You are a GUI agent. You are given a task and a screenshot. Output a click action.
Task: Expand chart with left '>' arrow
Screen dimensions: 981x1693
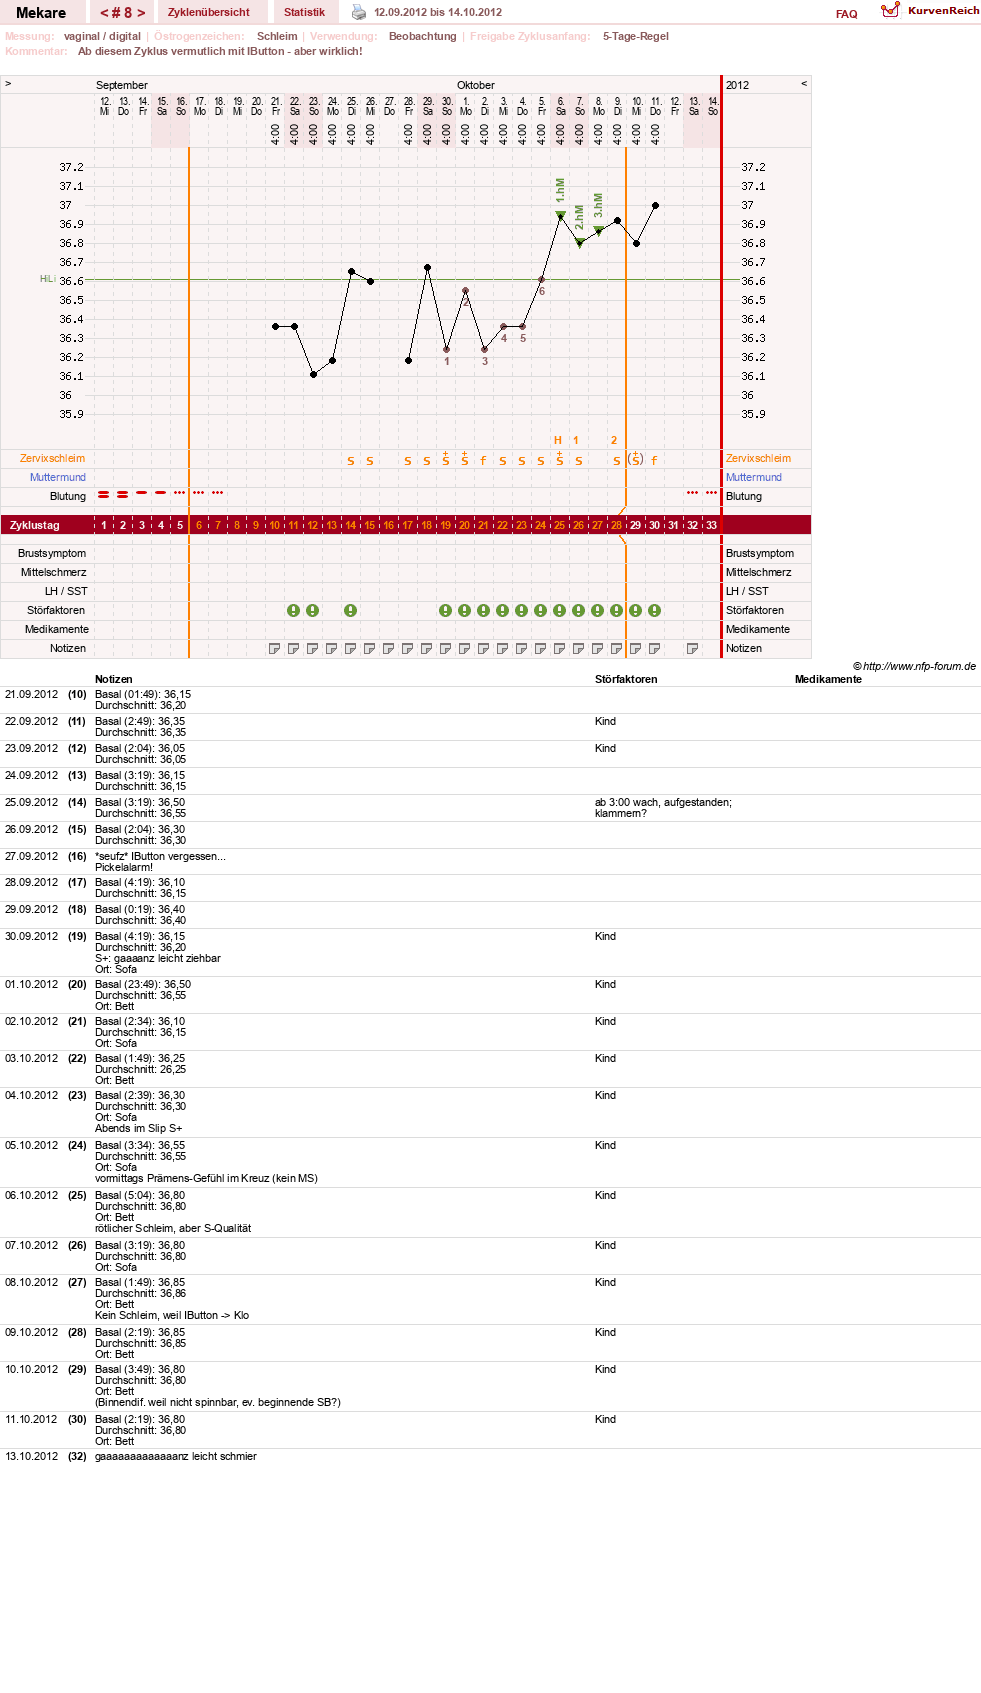point(8,84)
